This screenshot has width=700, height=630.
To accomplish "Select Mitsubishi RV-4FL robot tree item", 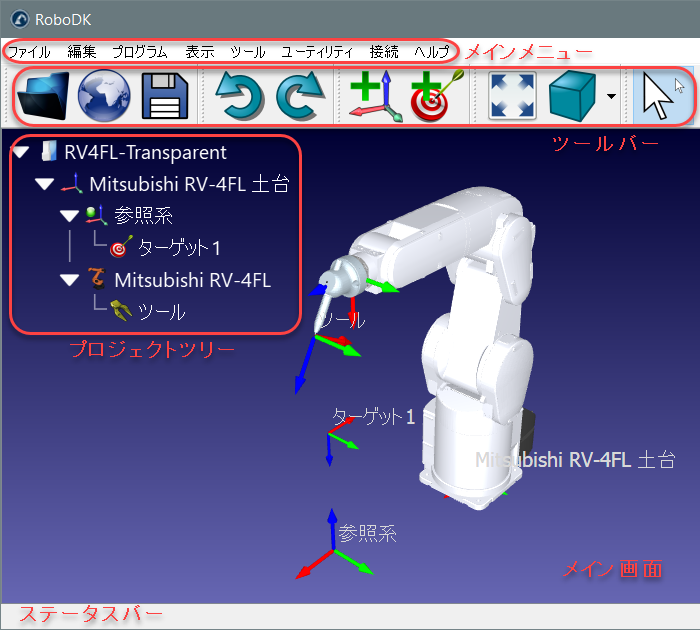I will [x=193, y=280].
